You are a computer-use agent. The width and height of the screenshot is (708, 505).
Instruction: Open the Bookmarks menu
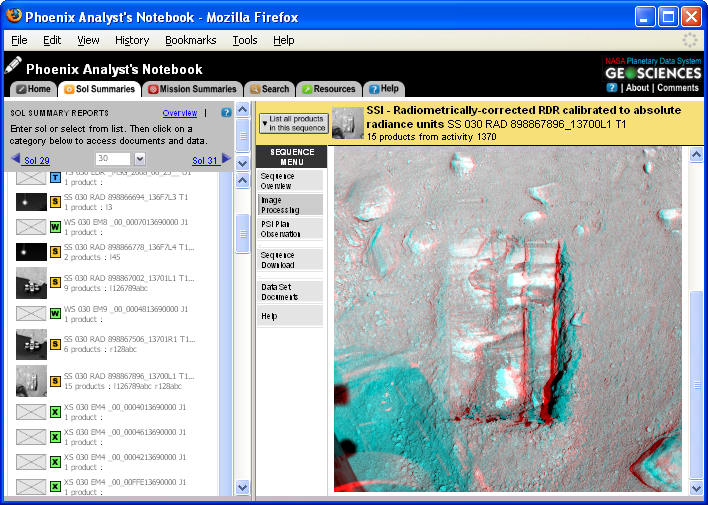point(190,40)
